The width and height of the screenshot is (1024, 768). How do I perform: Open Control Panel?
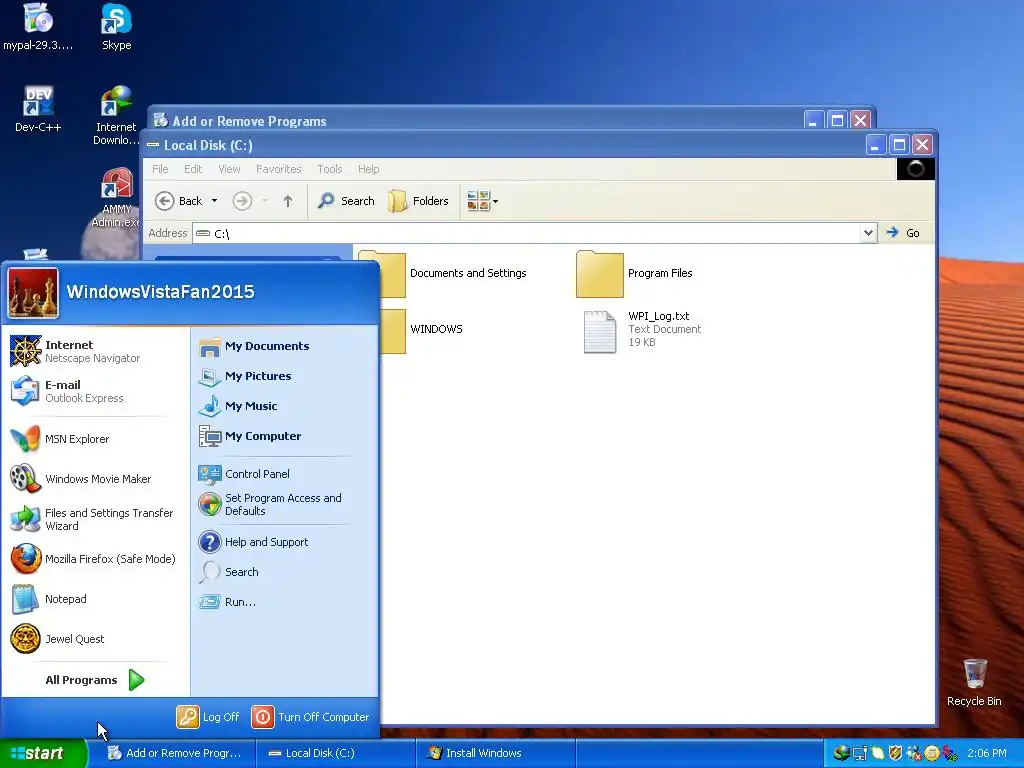244,474
